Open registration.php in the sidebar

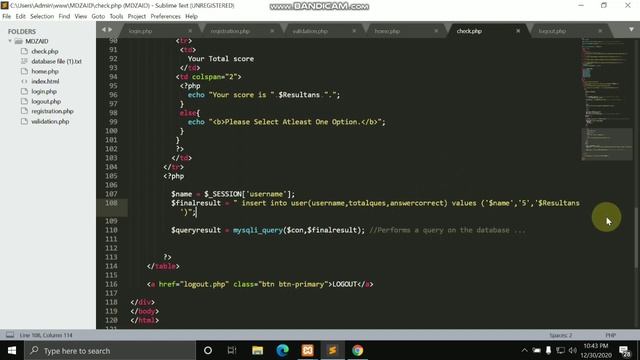click(x=52, y=111)
